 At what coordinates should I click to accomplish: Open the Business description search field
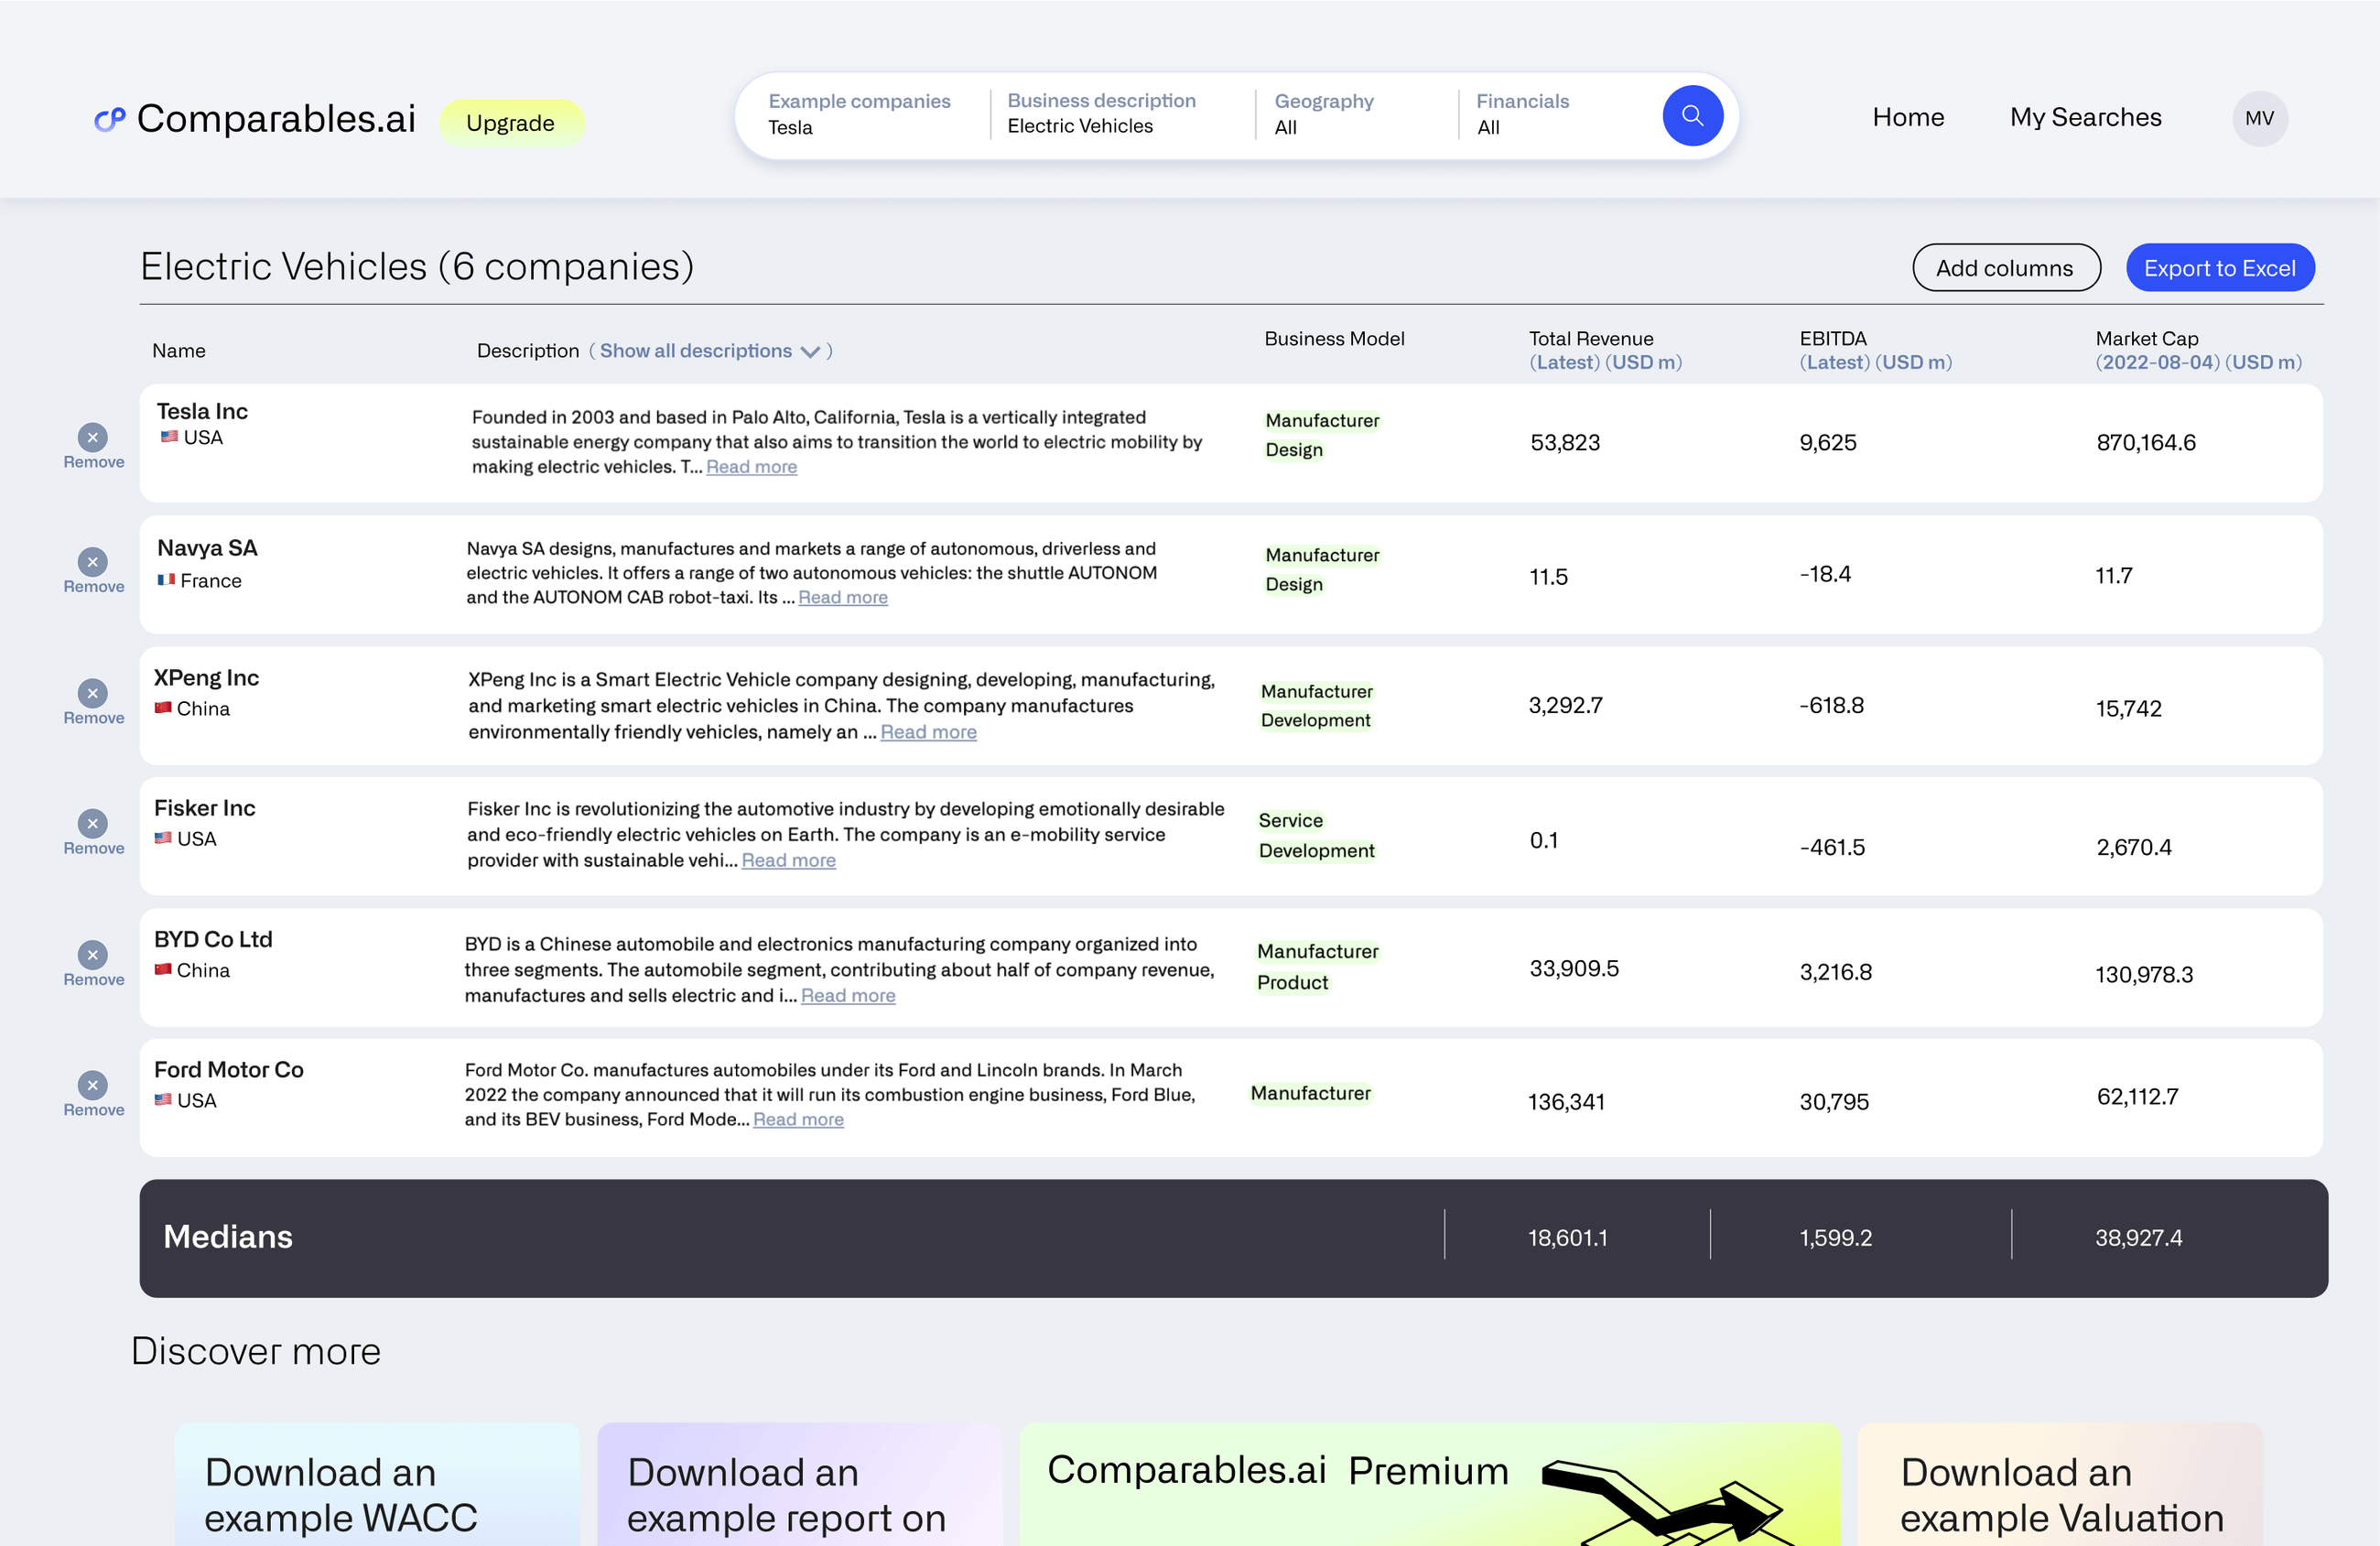click(1102, 114)
